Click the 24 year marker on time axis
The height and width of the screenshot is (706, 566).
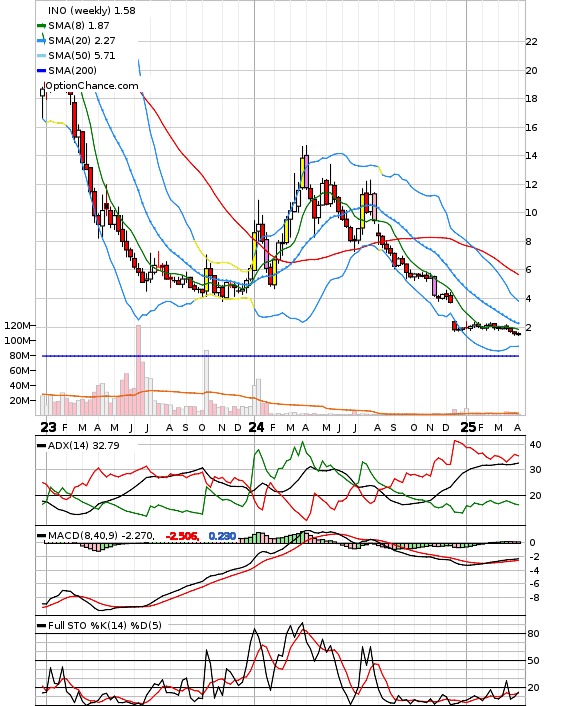[x=256, y=427]
